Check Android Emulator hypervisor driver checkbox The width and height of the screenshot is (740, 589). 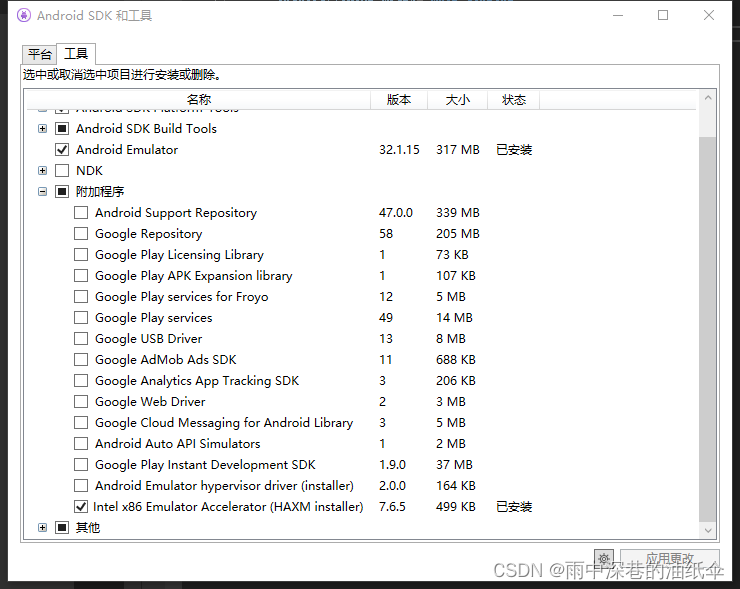click(81, 486)
